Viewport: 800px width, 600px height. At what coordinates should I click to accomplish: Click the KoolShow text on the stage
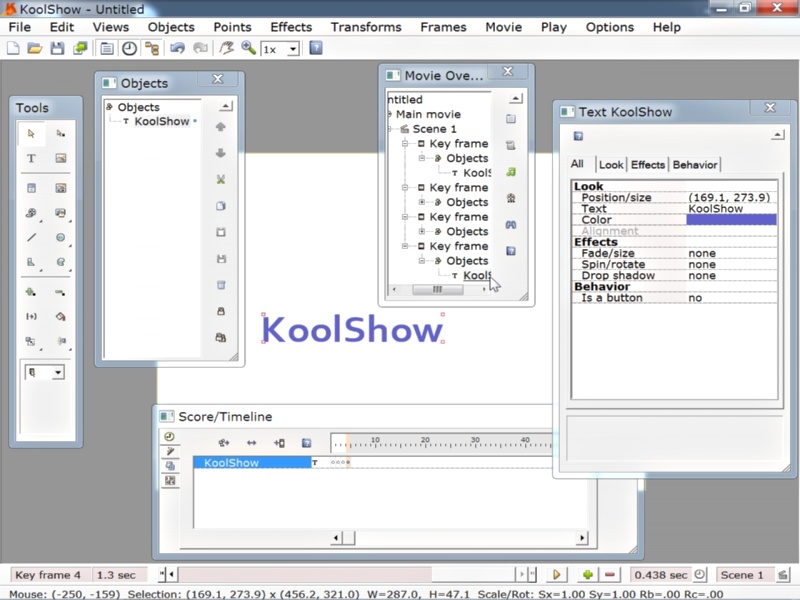point(352,330)
